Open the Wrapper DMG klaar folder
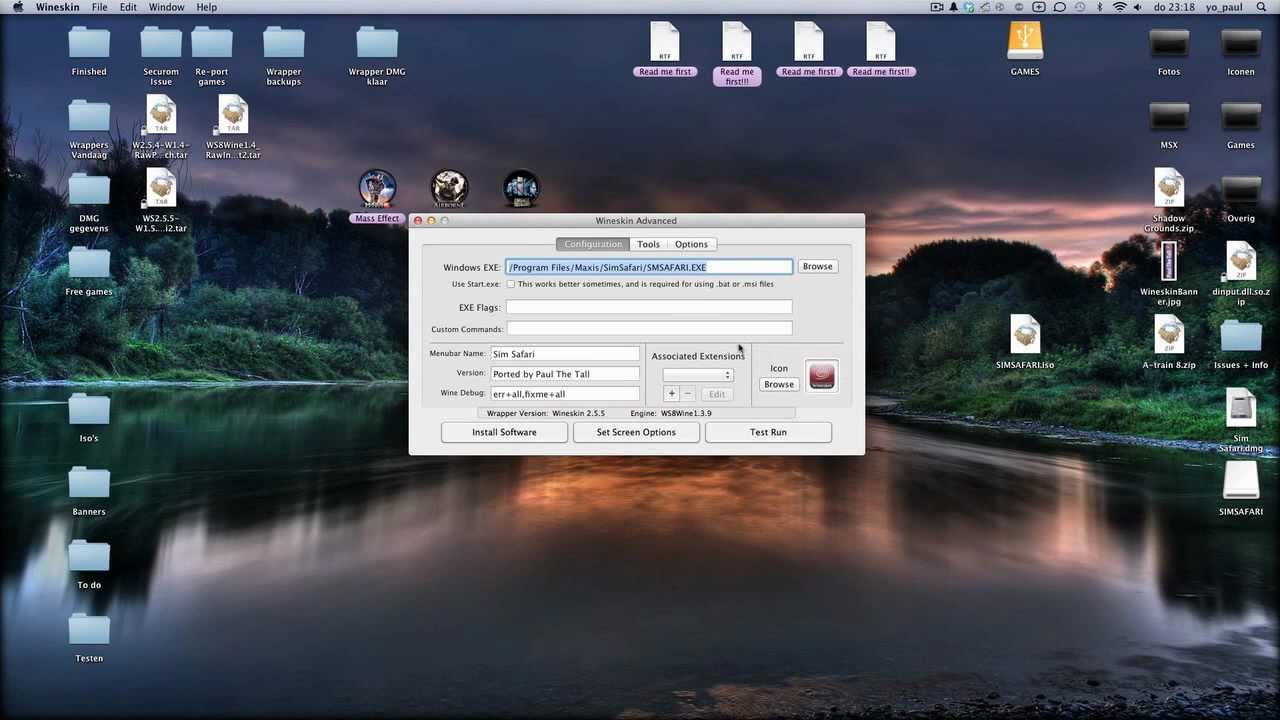Viewport: 1280px width, 720px height. coord(377,43)
